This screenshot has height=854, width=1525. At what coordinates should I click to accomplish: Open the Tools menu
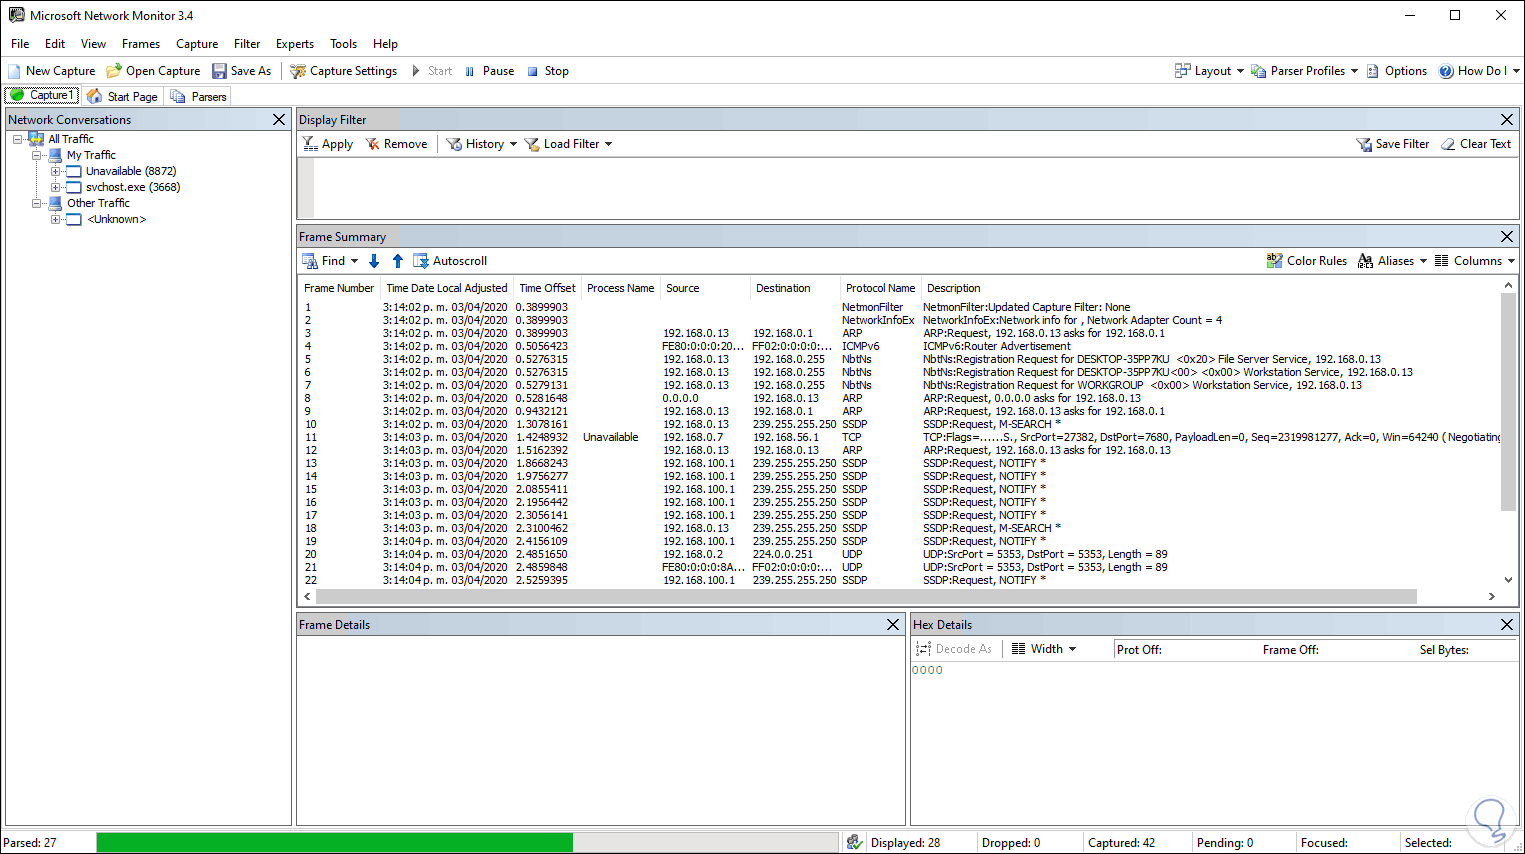pyautogui.click(x=343, y=44)
